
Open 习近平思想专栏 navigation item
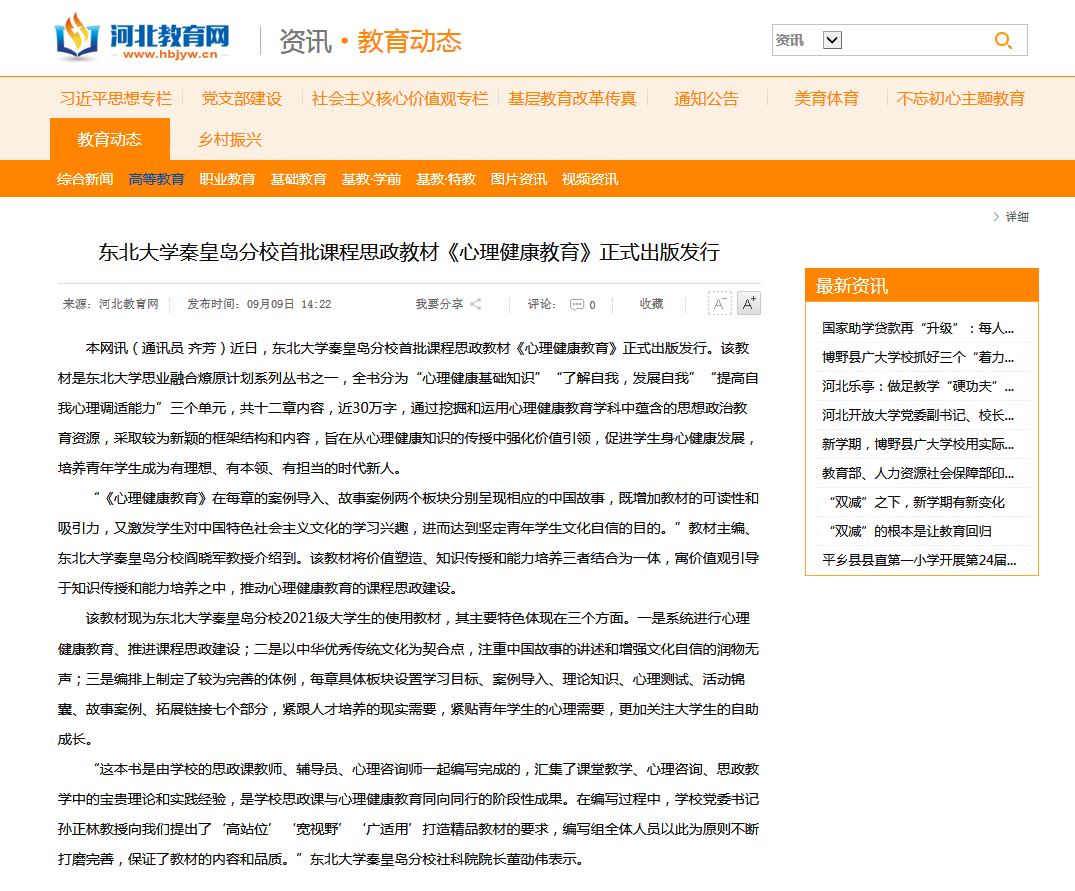click(x=115, y=99)
